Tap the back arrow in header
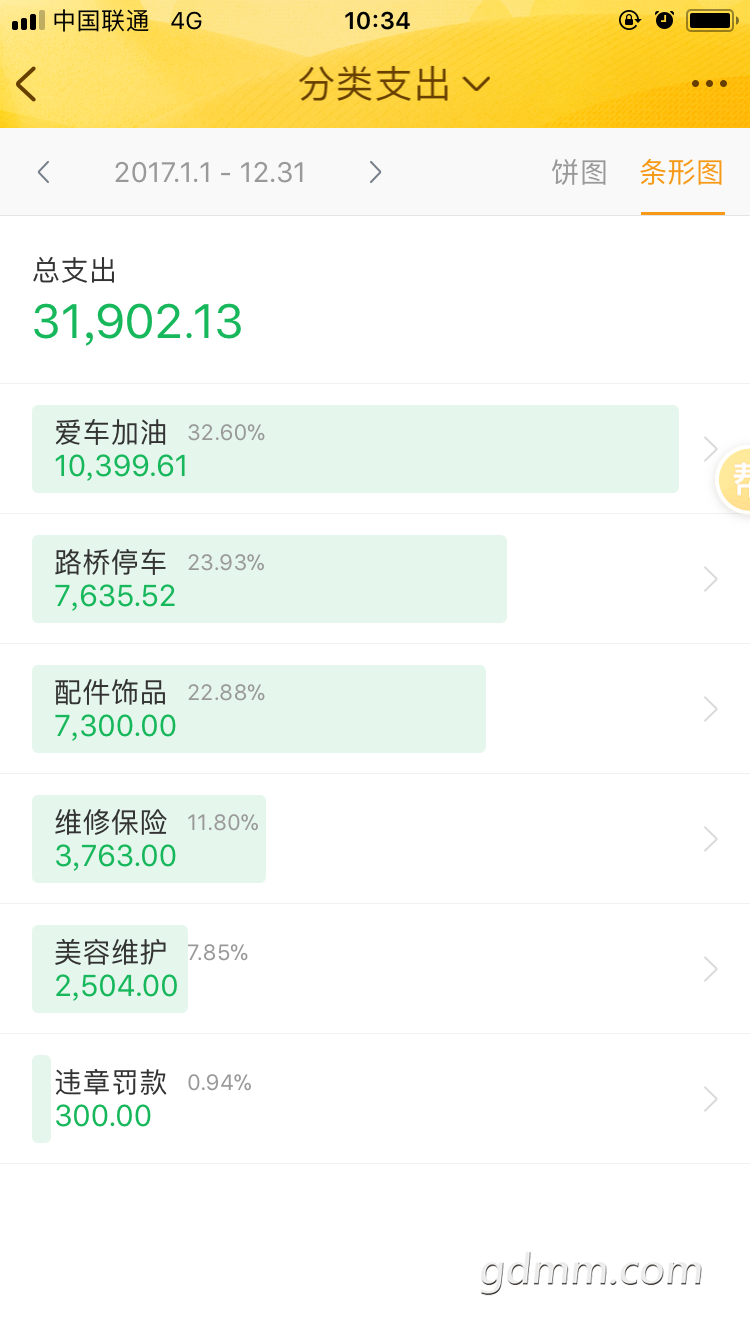Screen dimensions: 750x1334 [x=26, y=84]
